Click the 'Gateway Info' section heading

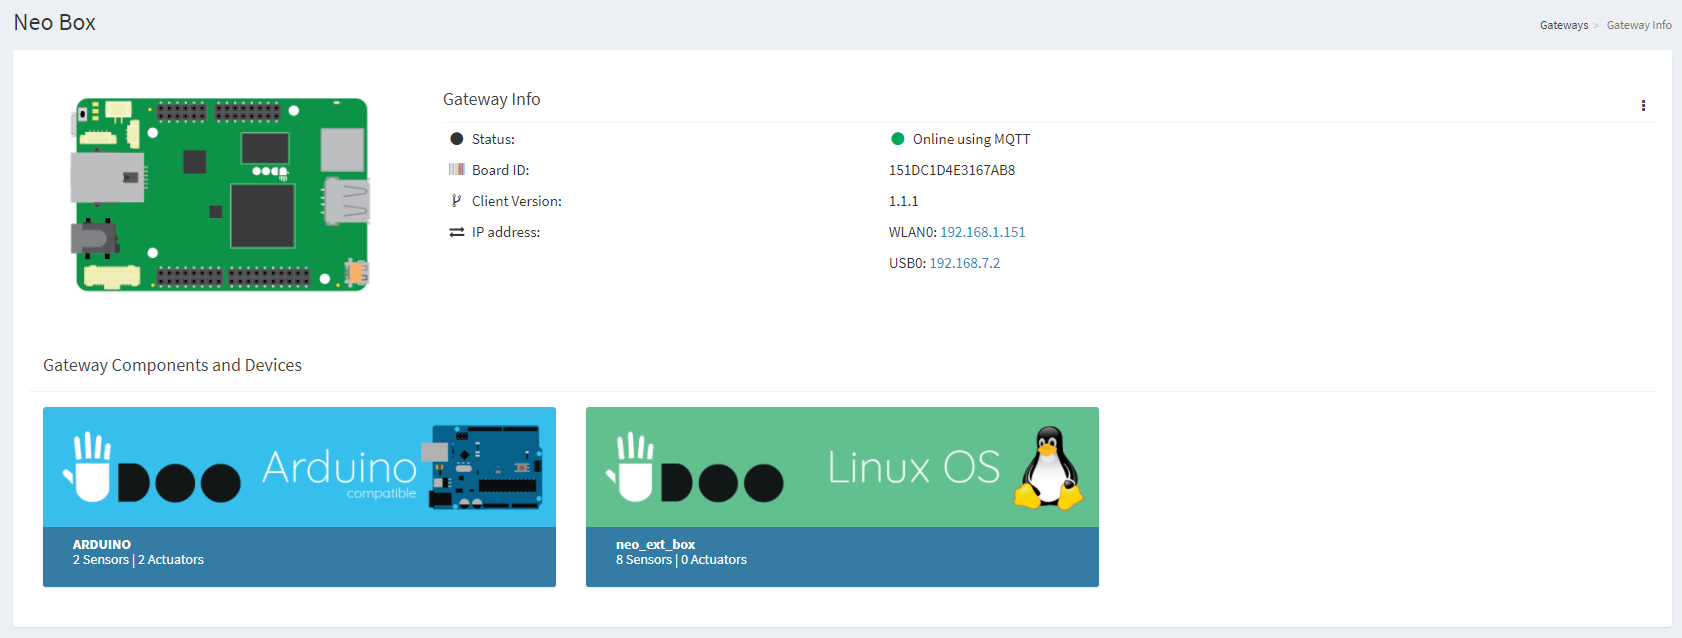point(492,99)
